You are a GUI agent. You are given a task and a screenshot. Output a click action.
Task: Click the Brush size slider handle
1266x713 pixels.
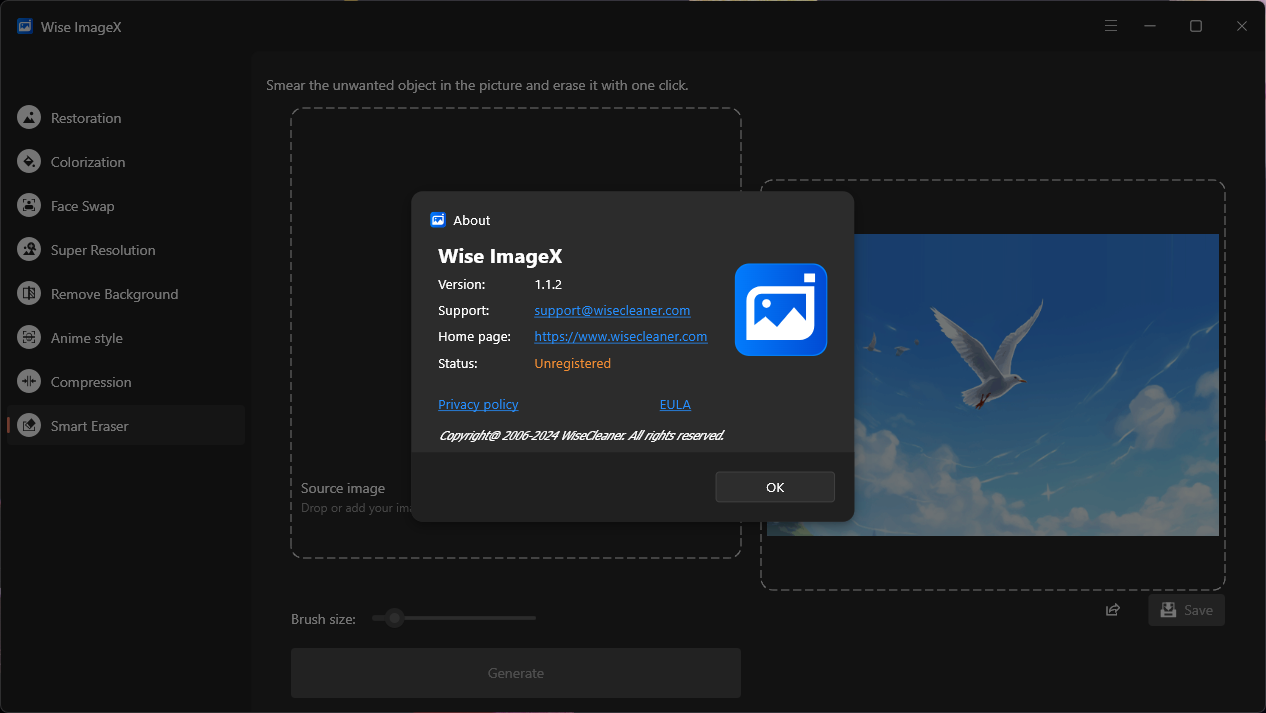click(395, 618)
